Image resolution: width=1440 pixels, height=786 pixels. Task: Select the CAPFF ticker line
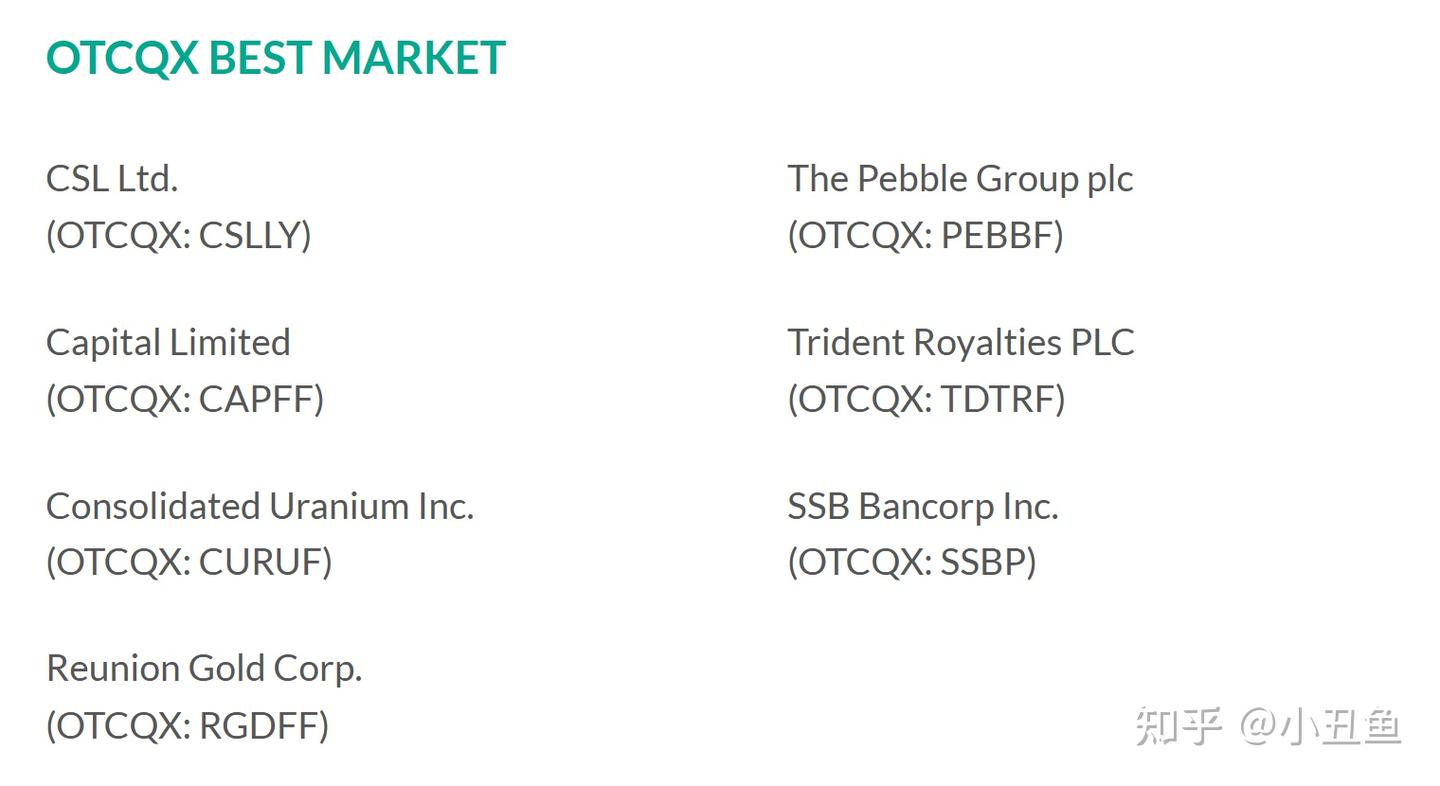pos(185,399)
